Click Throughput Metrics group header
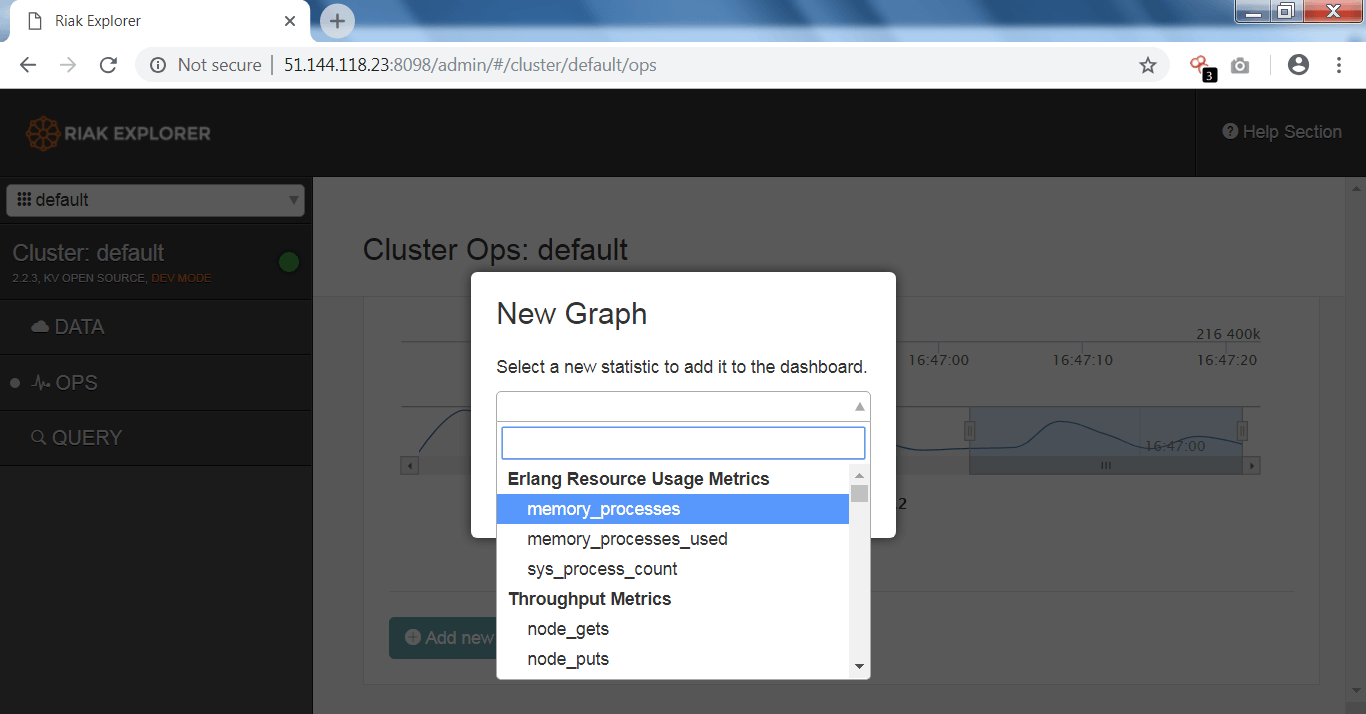The image size is (1366, 714). click(x=590, y=599)
